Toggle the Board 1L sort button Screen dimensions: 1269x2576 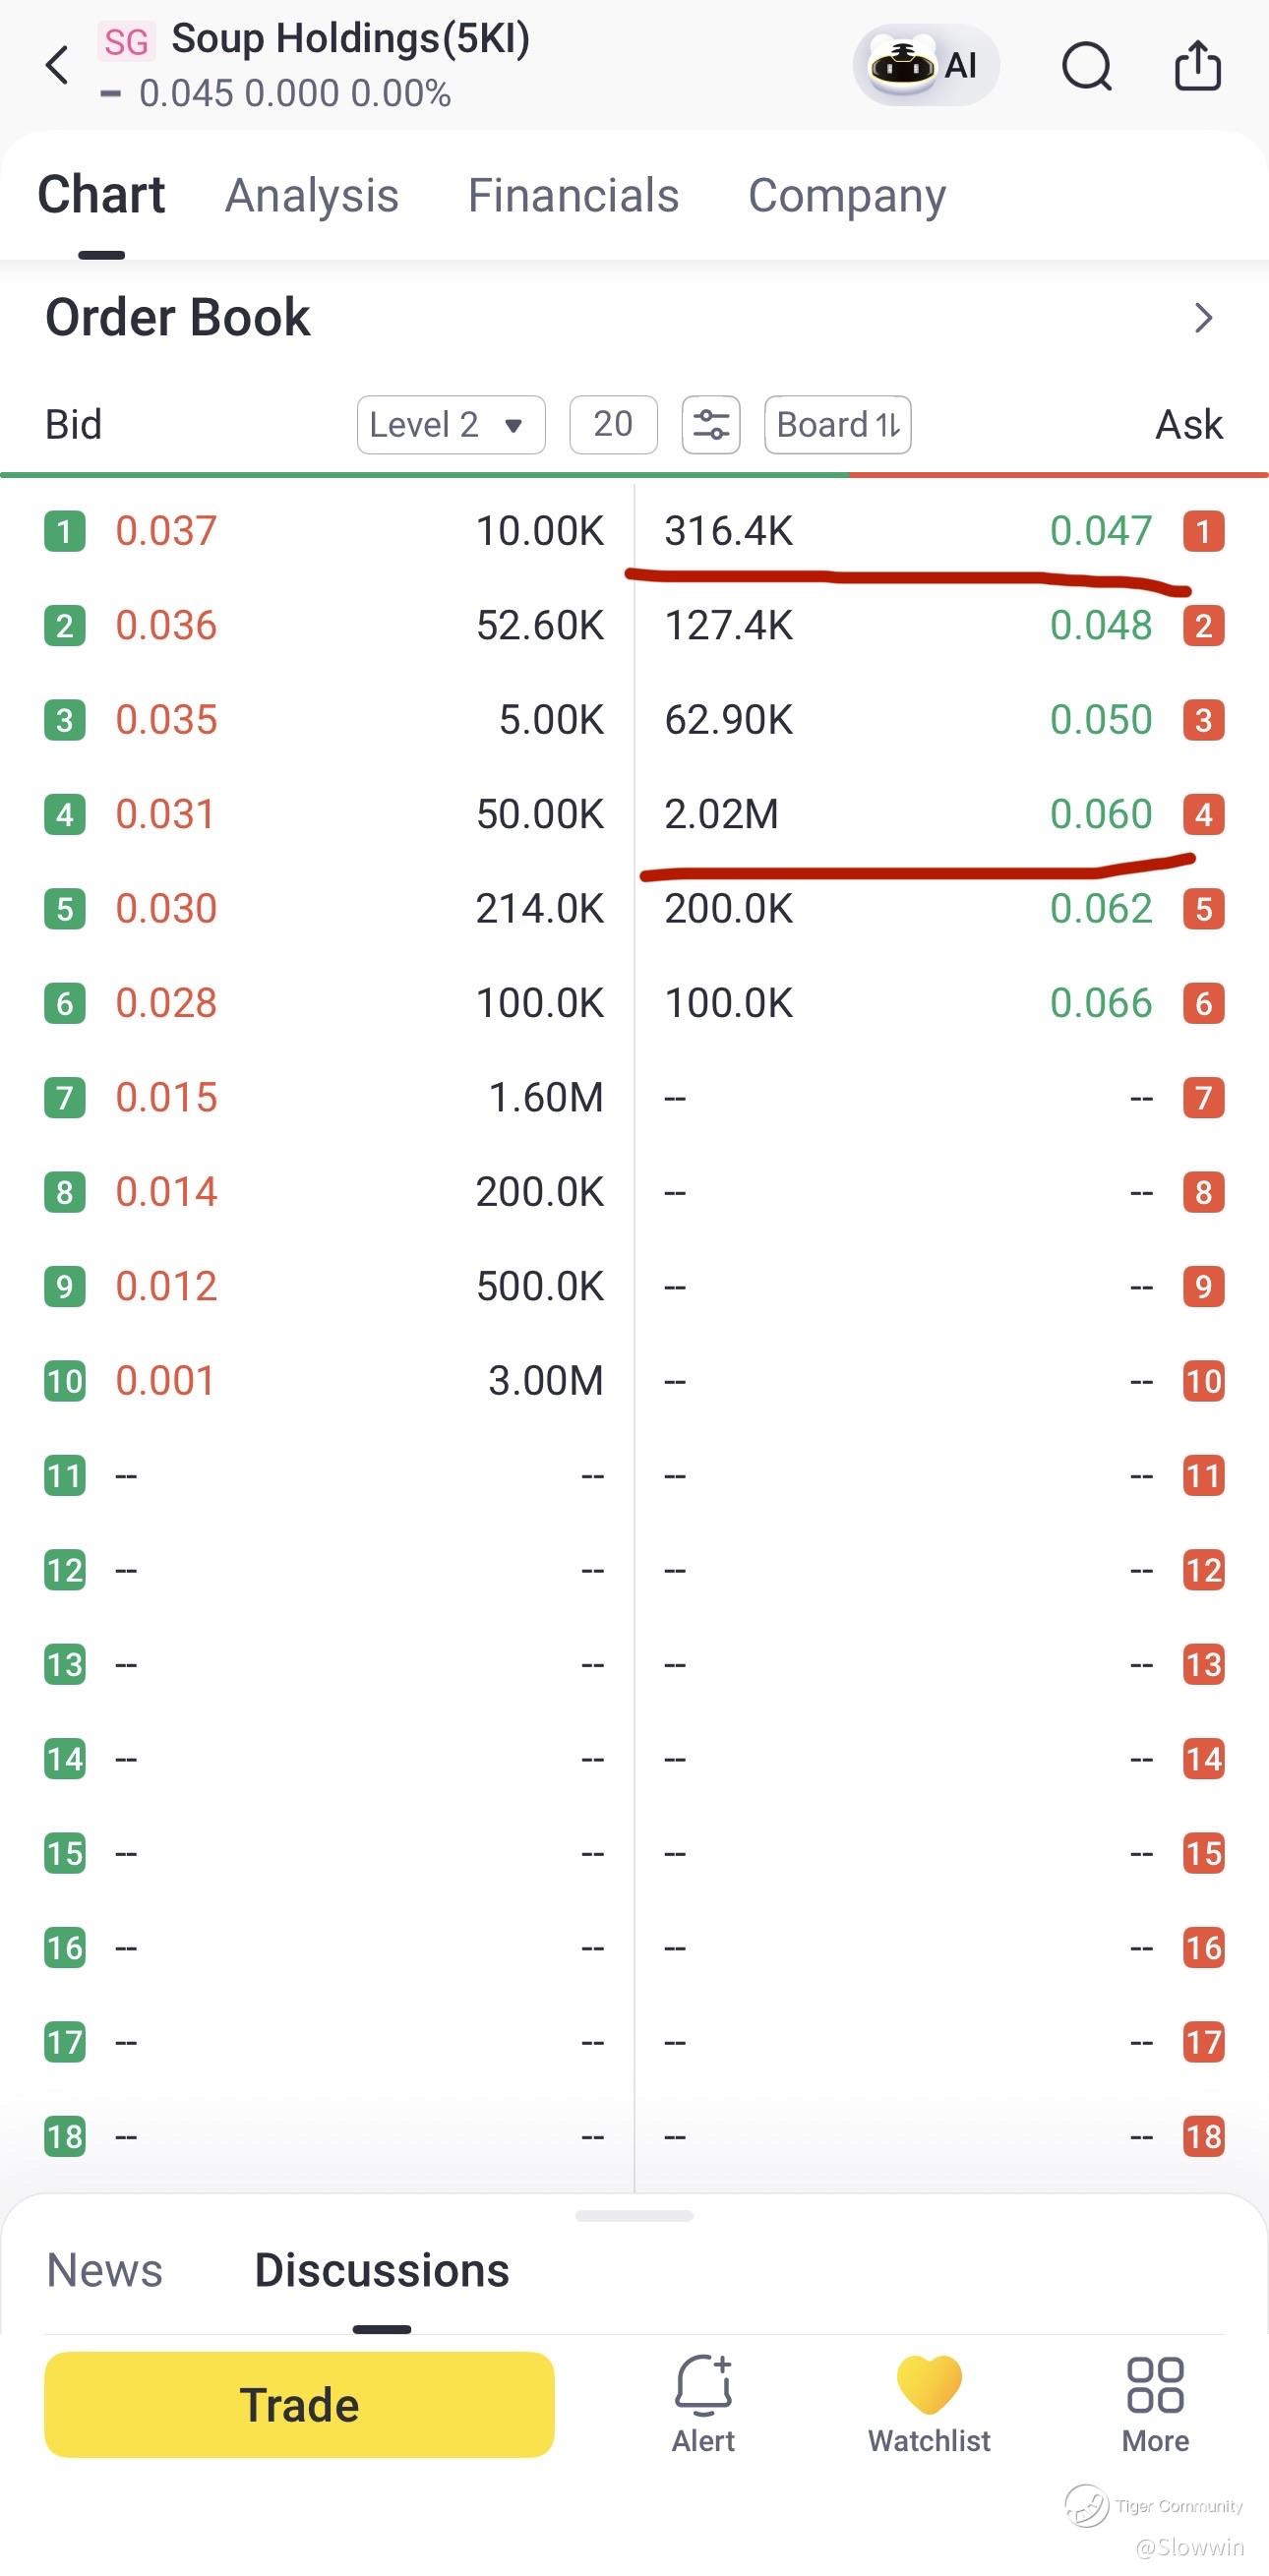(x=838, y=425)
